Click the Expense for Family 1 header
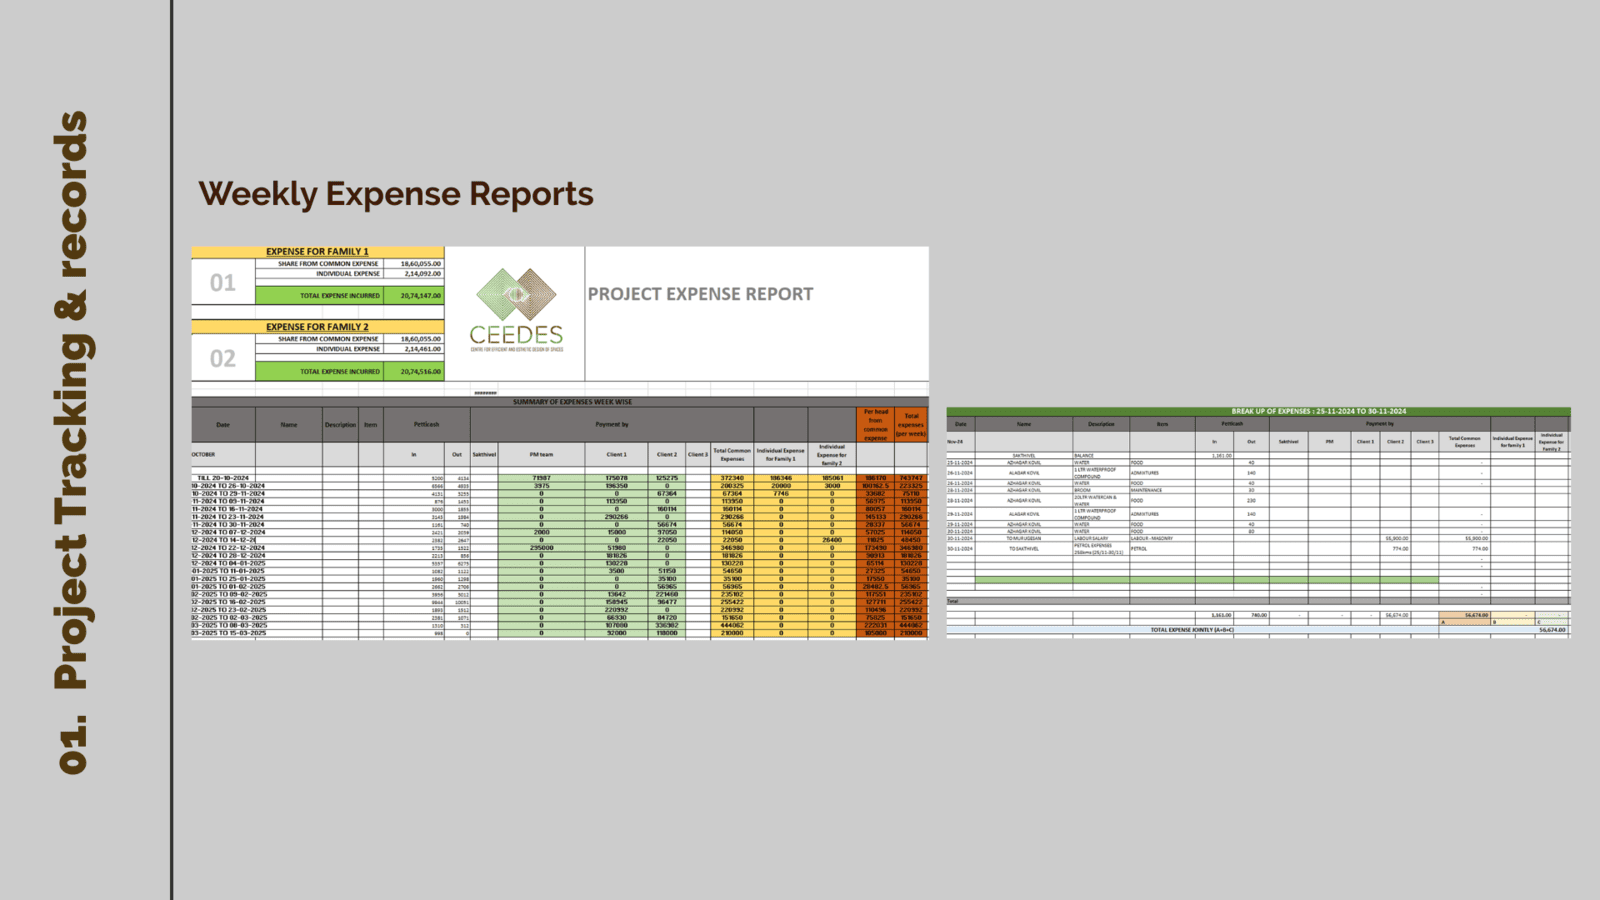Screen dimensions: 1600x900 [317, 252]
